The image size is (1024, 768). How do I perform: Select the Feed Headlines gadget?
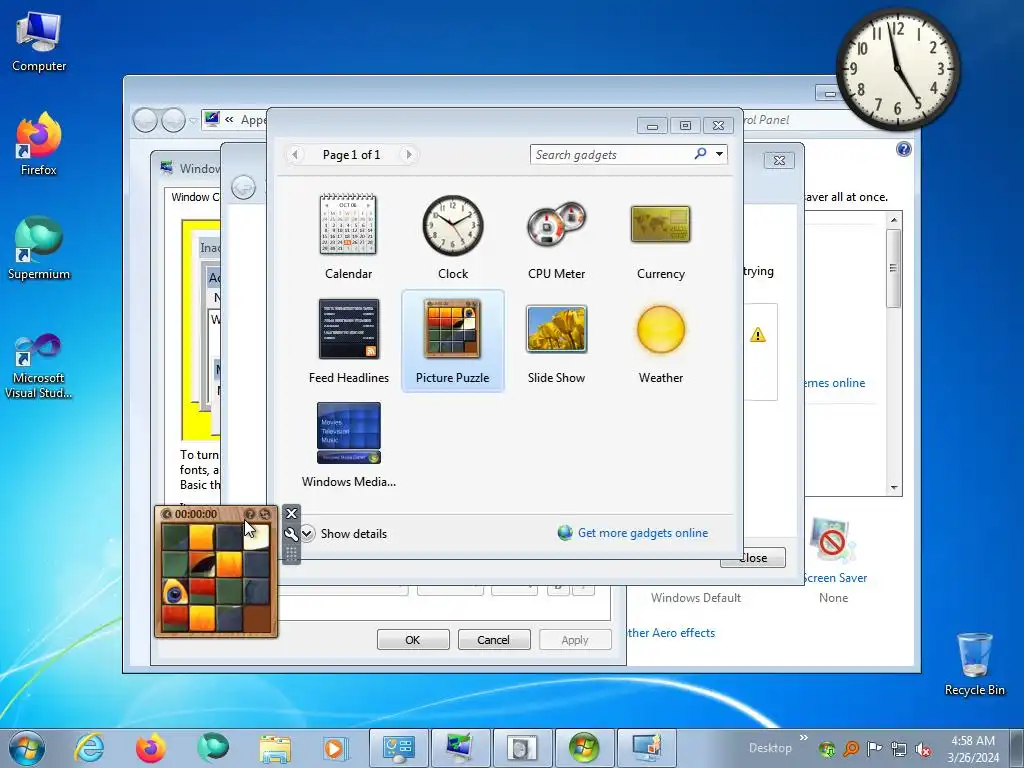pos(348,341)
